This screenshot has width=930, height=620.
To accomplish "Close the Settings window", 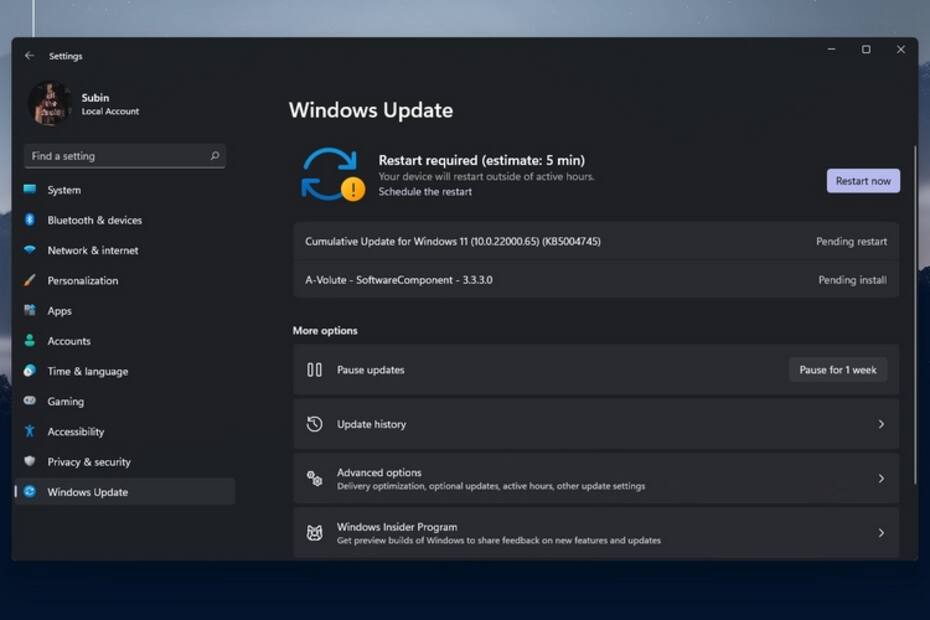I will (900, 49).
